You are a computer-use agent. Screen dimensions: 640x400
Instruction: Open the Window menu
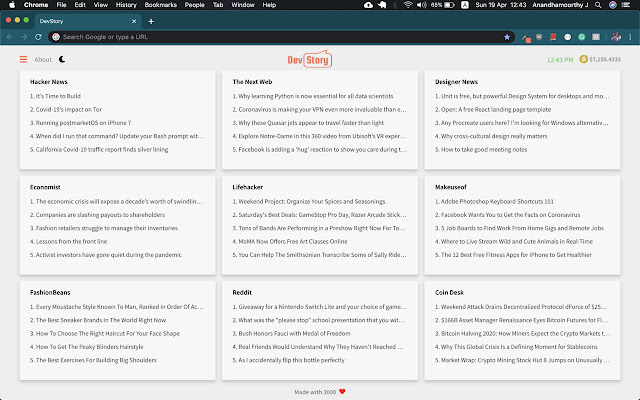[x=243, y=5]
